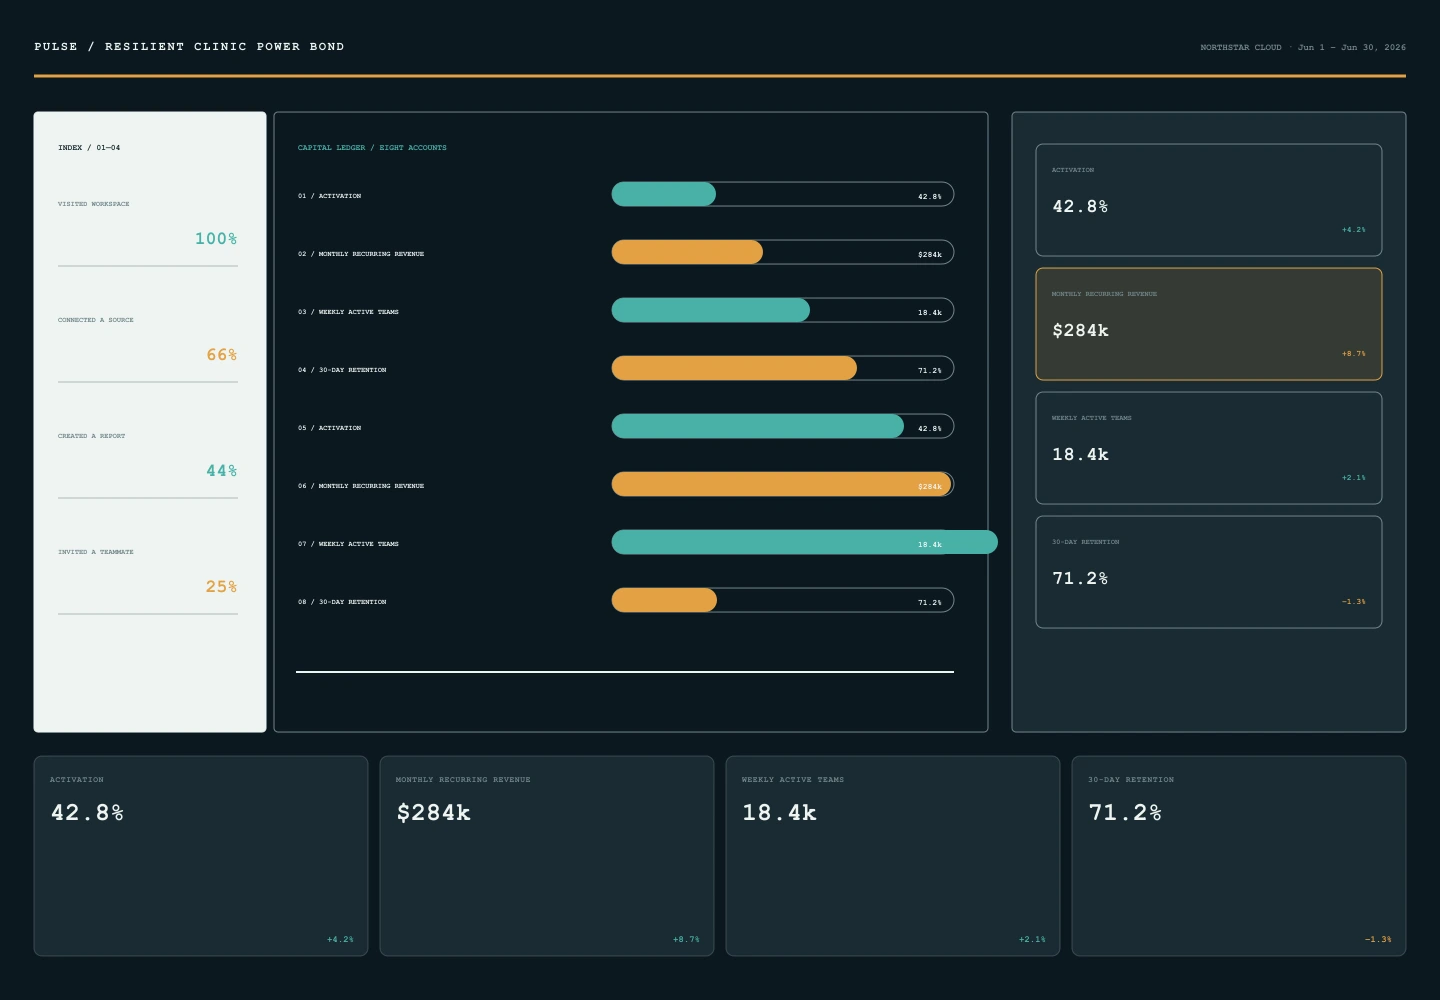Select the 66% funnel value
1440x1000 pixels.
(222, 355)
